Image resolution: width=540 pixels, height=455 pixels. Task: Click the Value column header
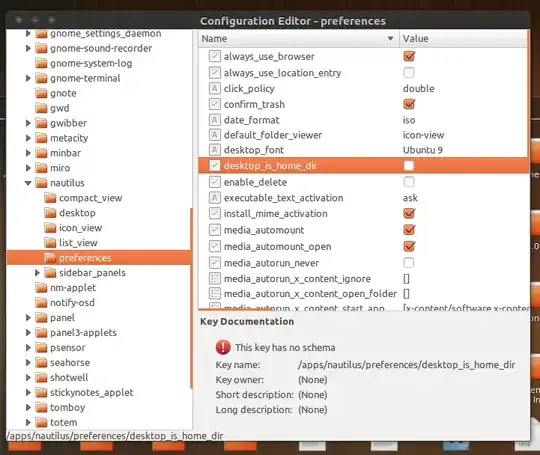coord(463,39)
